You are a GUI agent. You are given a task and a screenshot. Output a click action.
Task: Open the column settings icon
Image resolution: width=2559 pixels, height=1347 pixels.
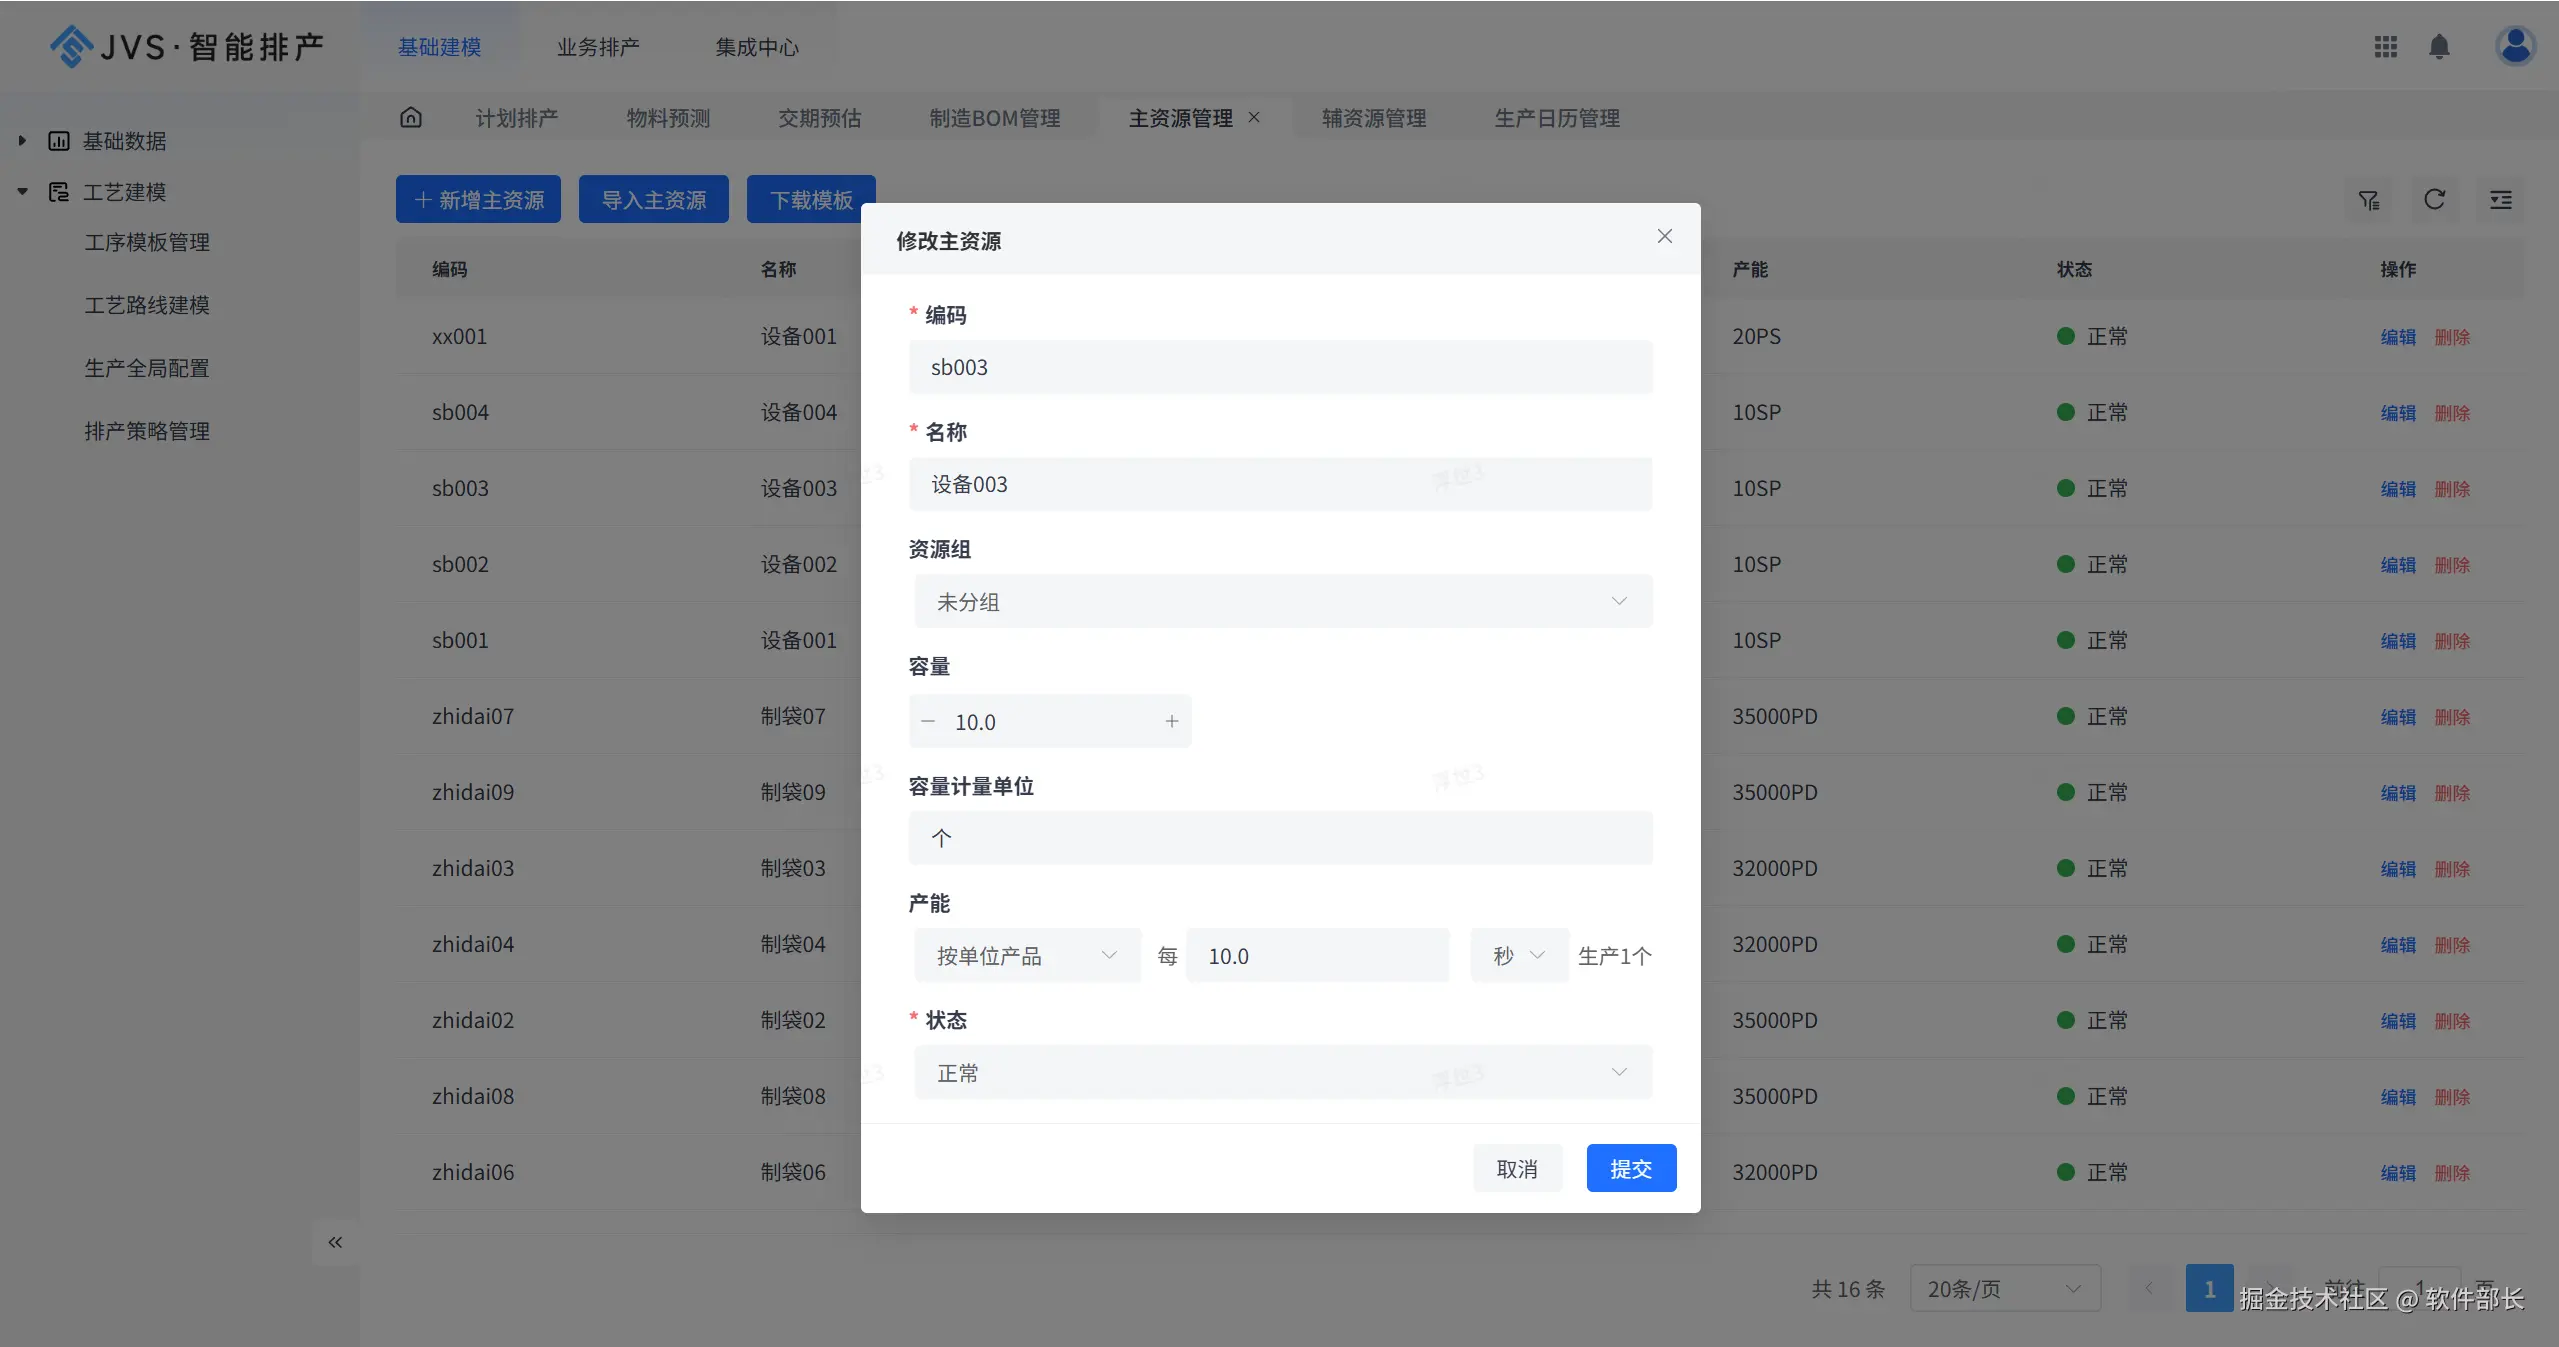(2500, 200)
